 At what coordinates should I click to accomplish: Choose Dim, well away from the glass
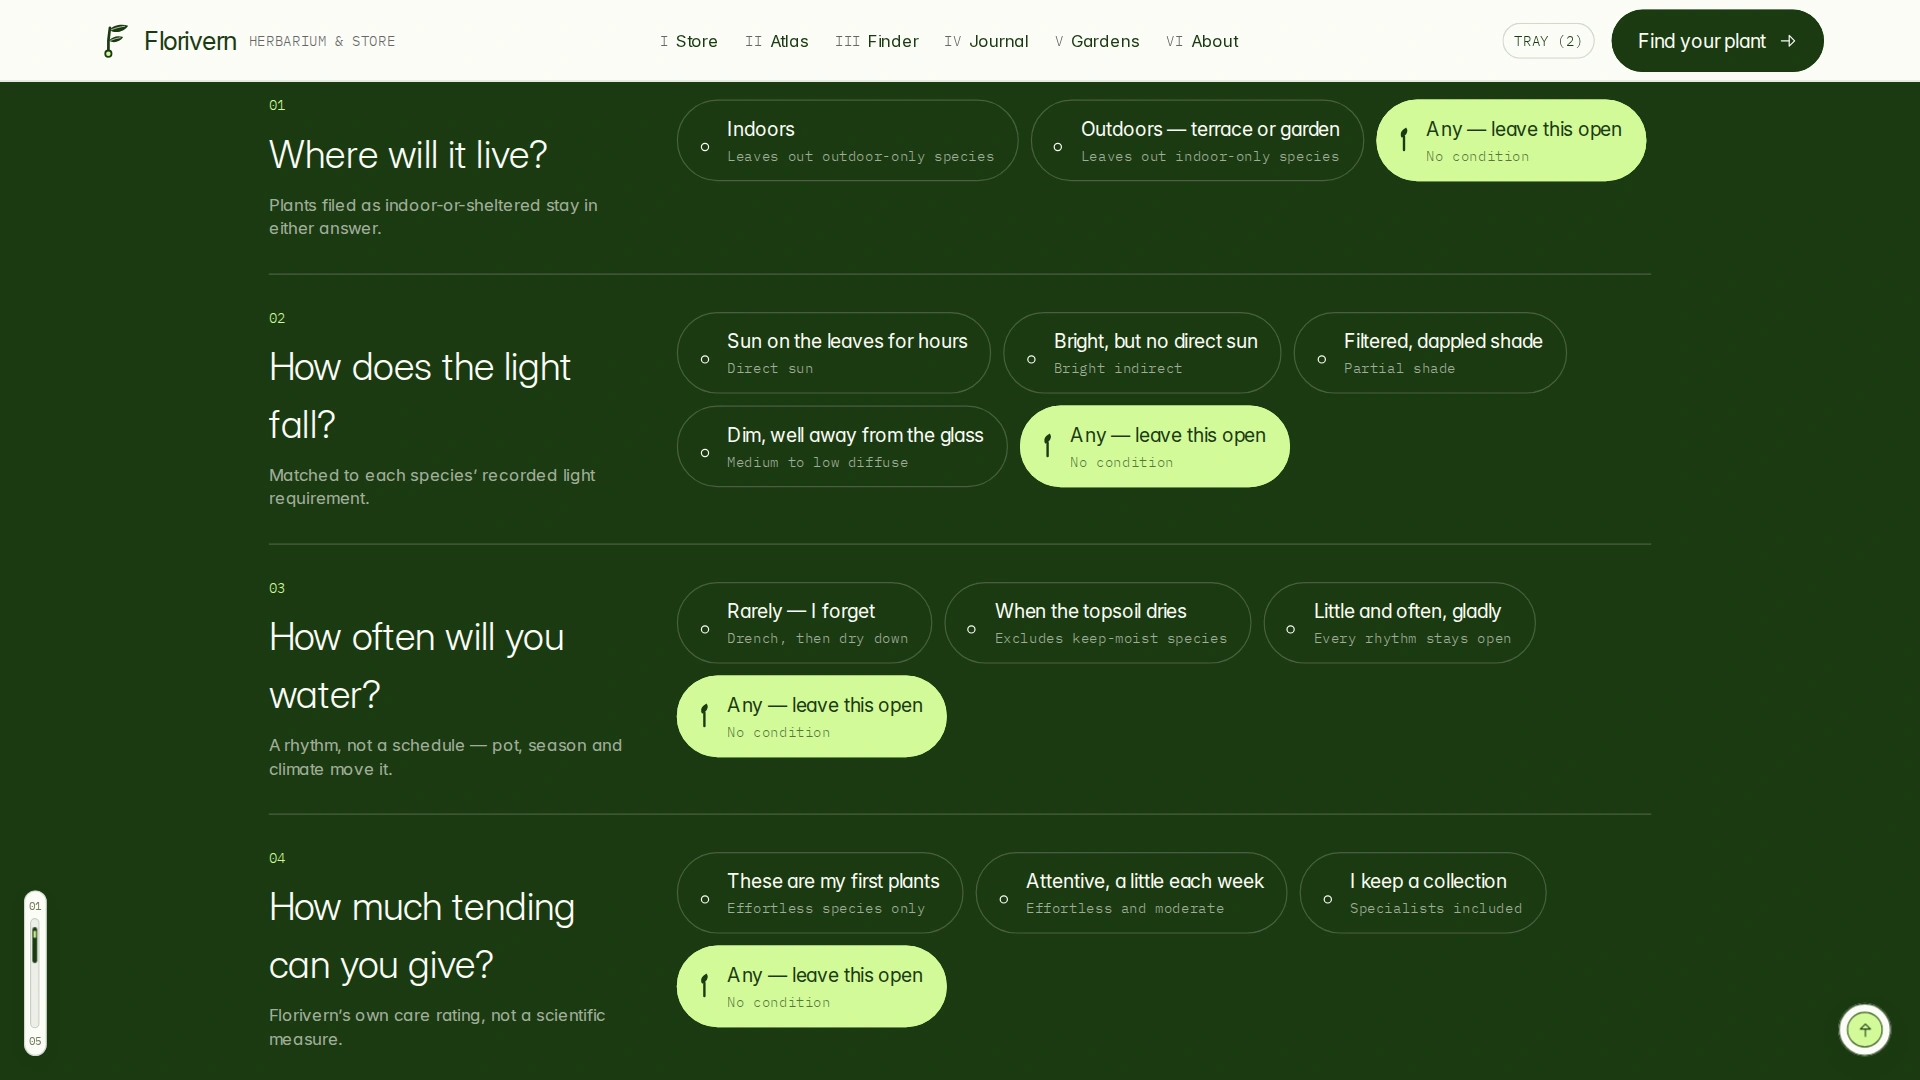pos(842,446)
